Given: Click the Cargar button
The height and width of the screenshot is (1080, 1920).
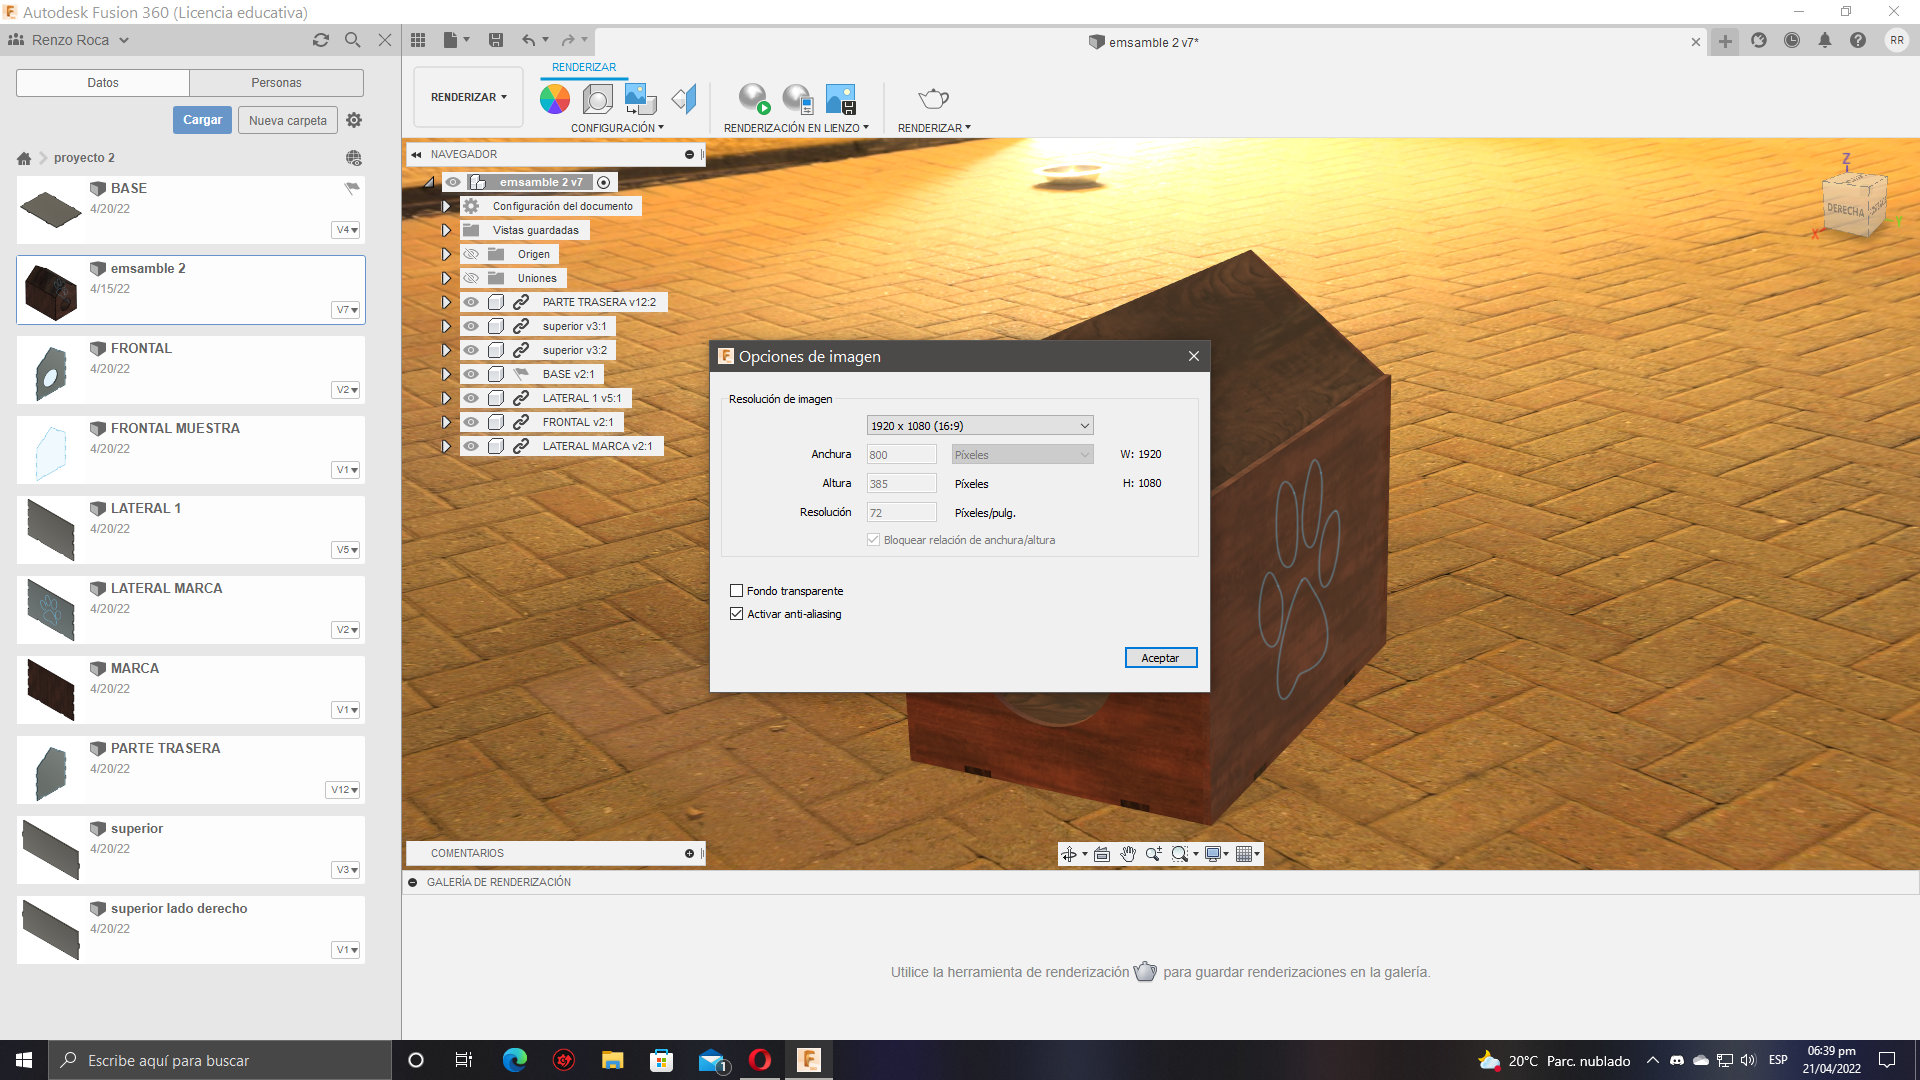Looking at the screenshot, I should [202, 120].
